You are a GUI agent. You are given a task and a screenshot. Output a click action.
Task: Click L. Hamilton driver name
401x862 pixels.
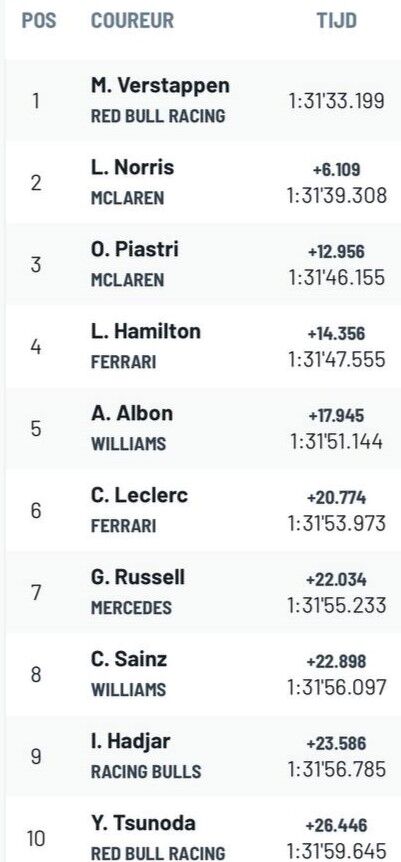(145, 331)
